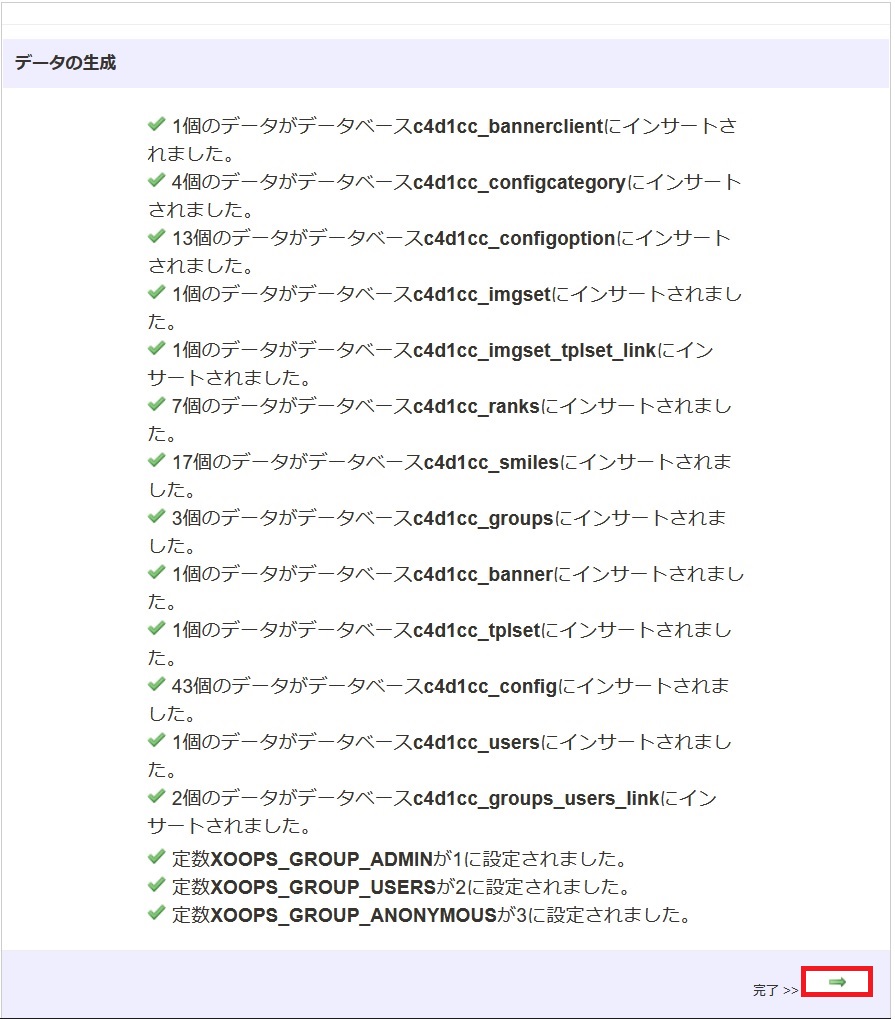
Task: Click the c4d1cc_configoption table name
Action: click(x=519, y=239)
